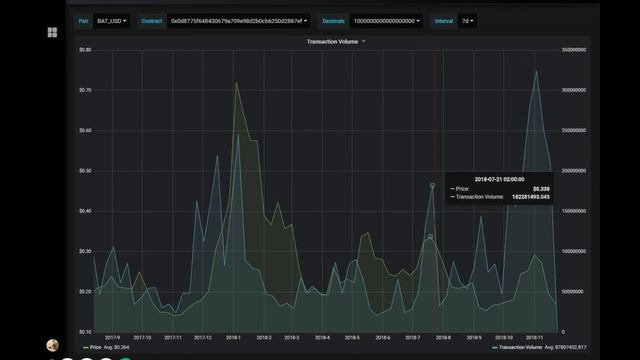Click the tooltip date 2018-07-21 02:00:00
Screen dimensions: 640x360
click(x=499, y=179)
